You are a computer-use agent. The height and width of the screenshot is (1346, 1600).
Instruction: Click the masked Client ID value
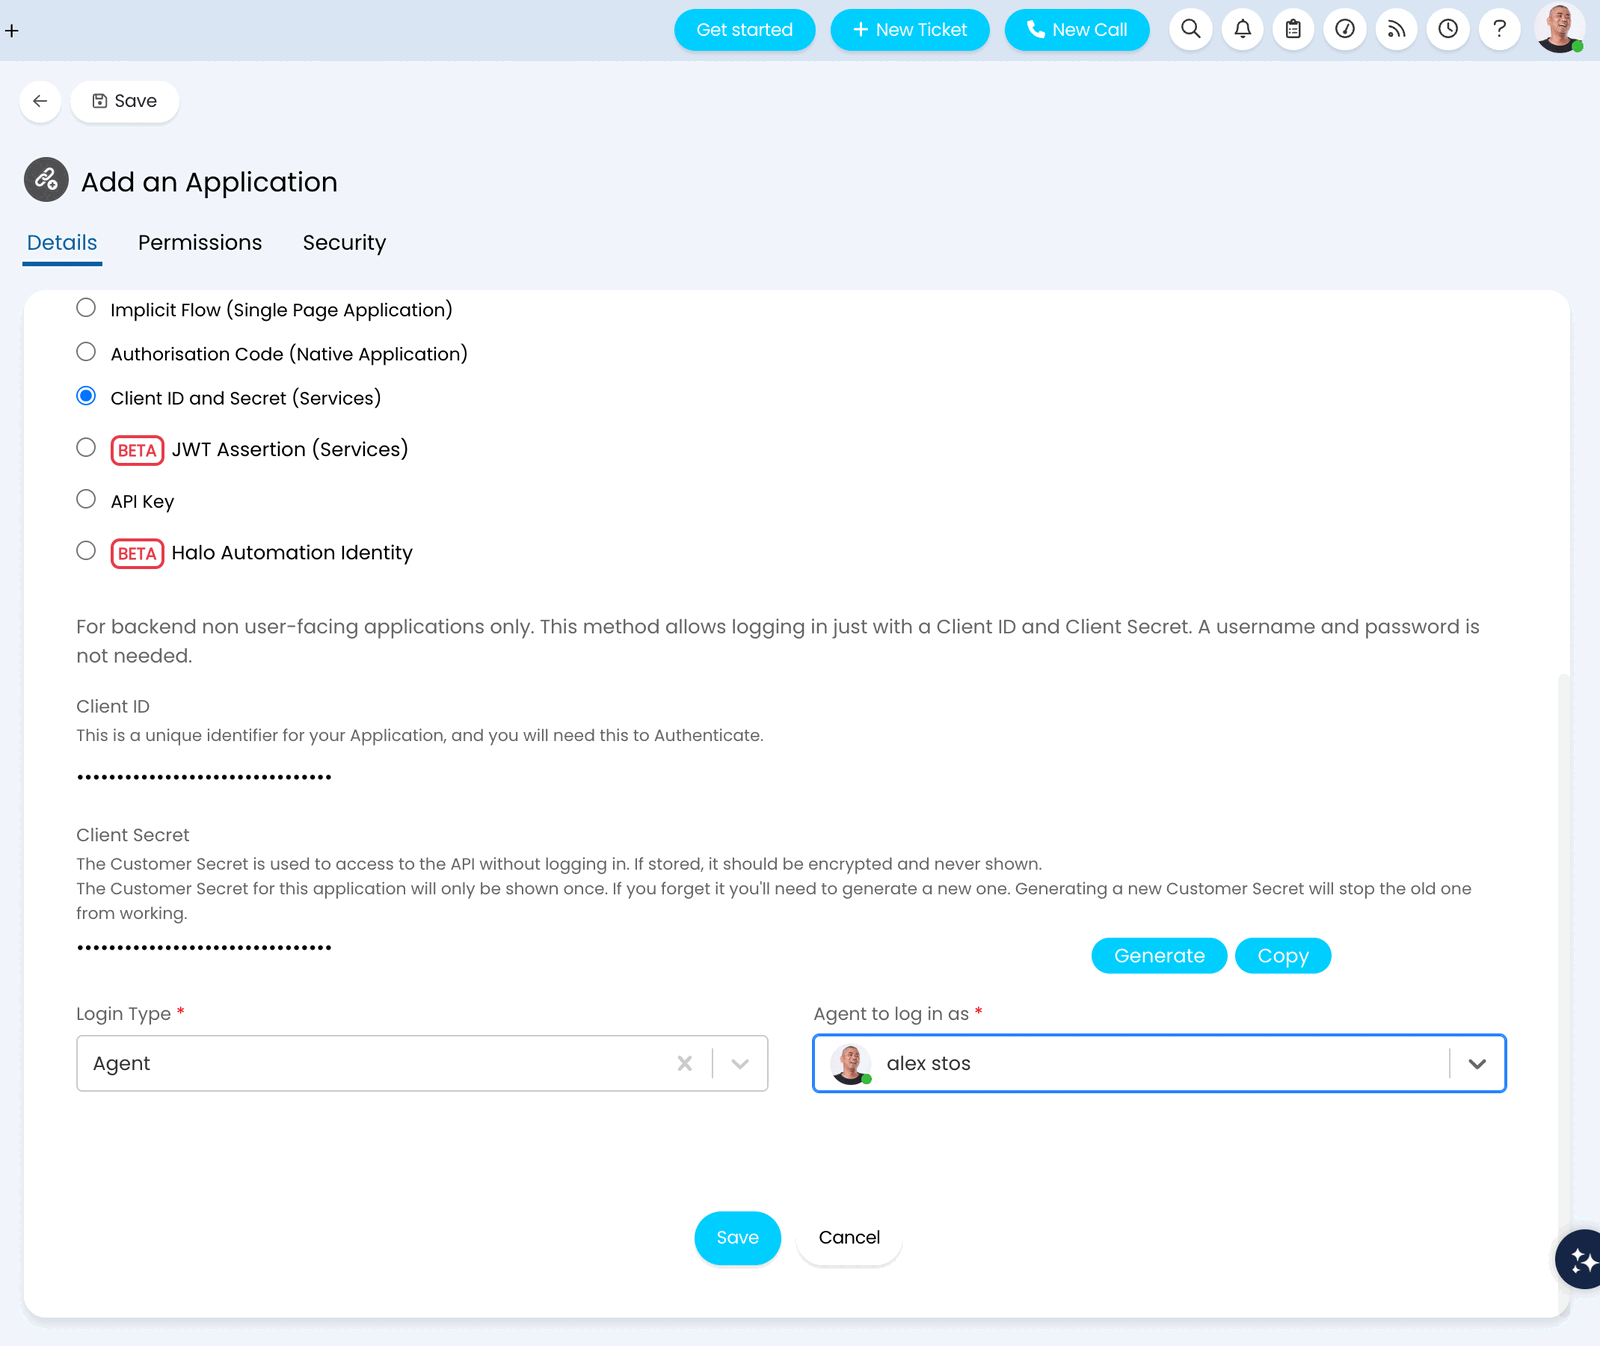[x=204, y=777]
